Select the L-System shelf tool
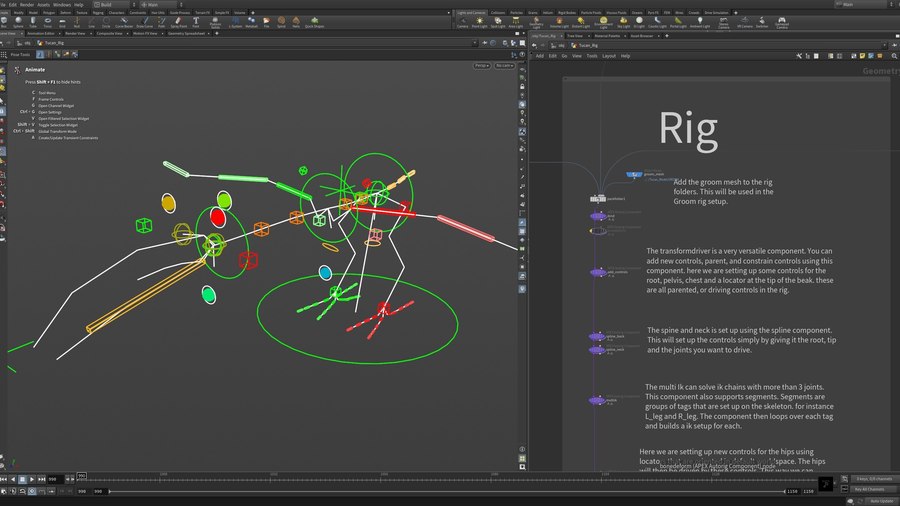Image resolution: width=900 pixels, height=506 pixels. point(235,22)
